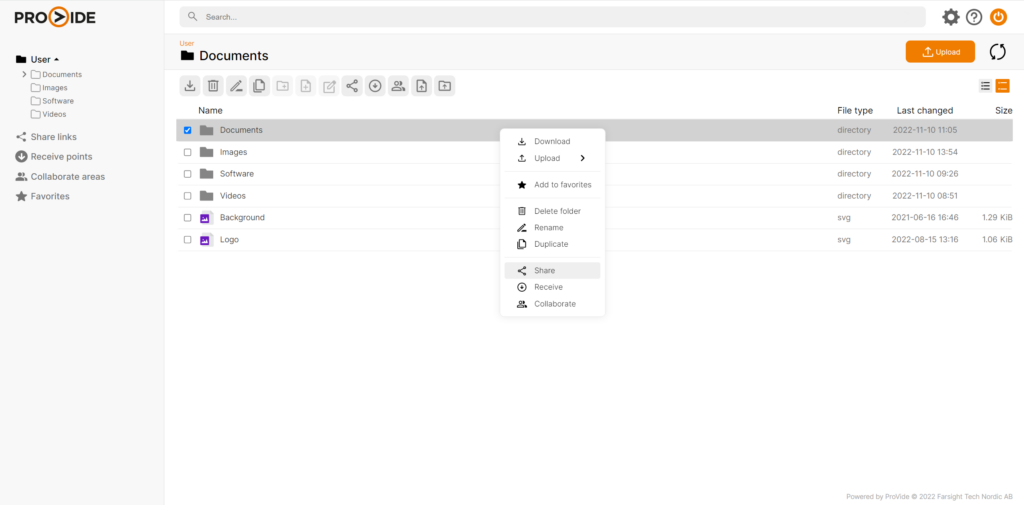Open help with the question mark icon
The height and width of the screenshot is (505, 1024).
tap(974, 17)
